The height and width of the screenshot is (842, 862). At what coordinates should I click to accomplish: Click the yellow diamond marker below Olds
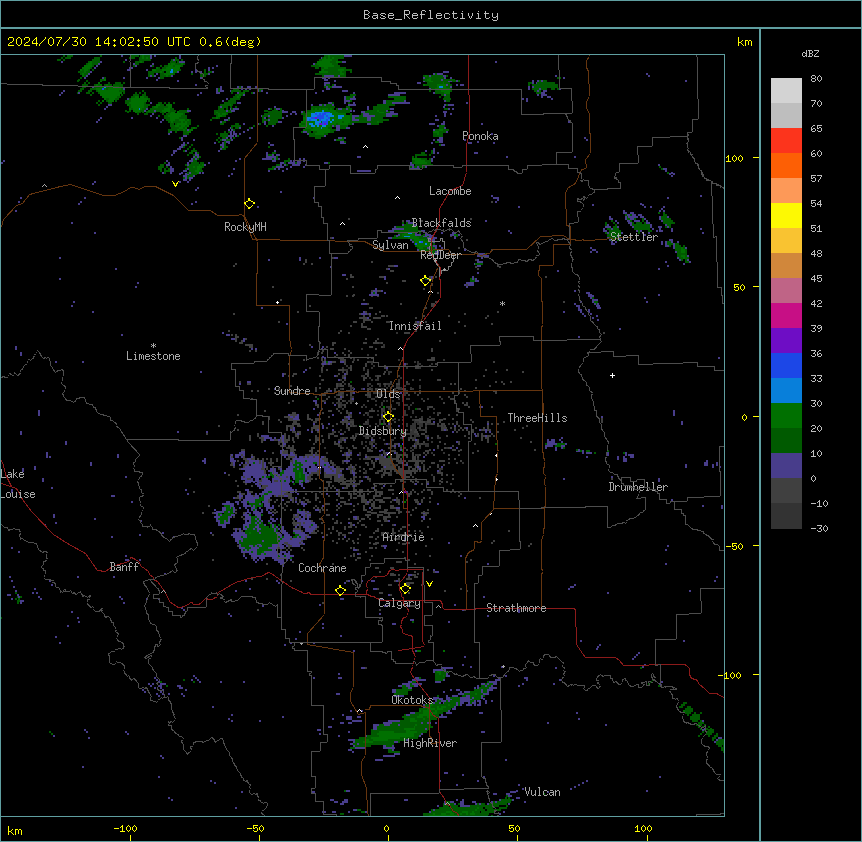click(x=388, y=417)
